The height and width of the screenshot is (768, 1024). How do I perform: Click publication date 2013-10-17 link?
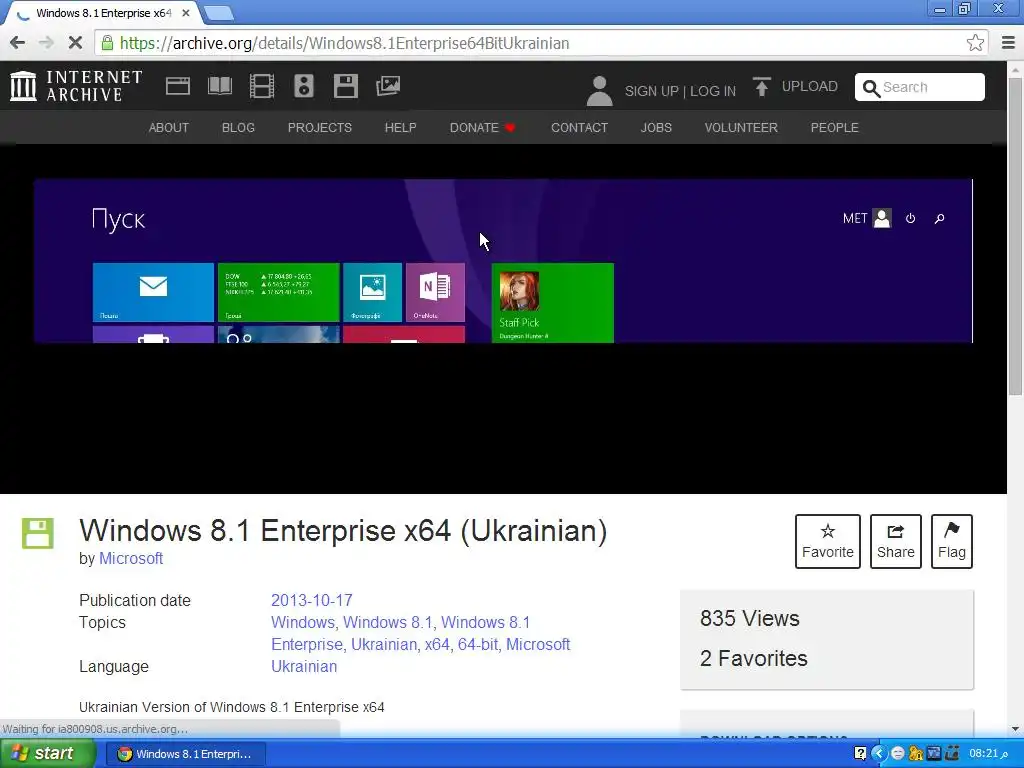pyautogui.click(x=312, y=600)
